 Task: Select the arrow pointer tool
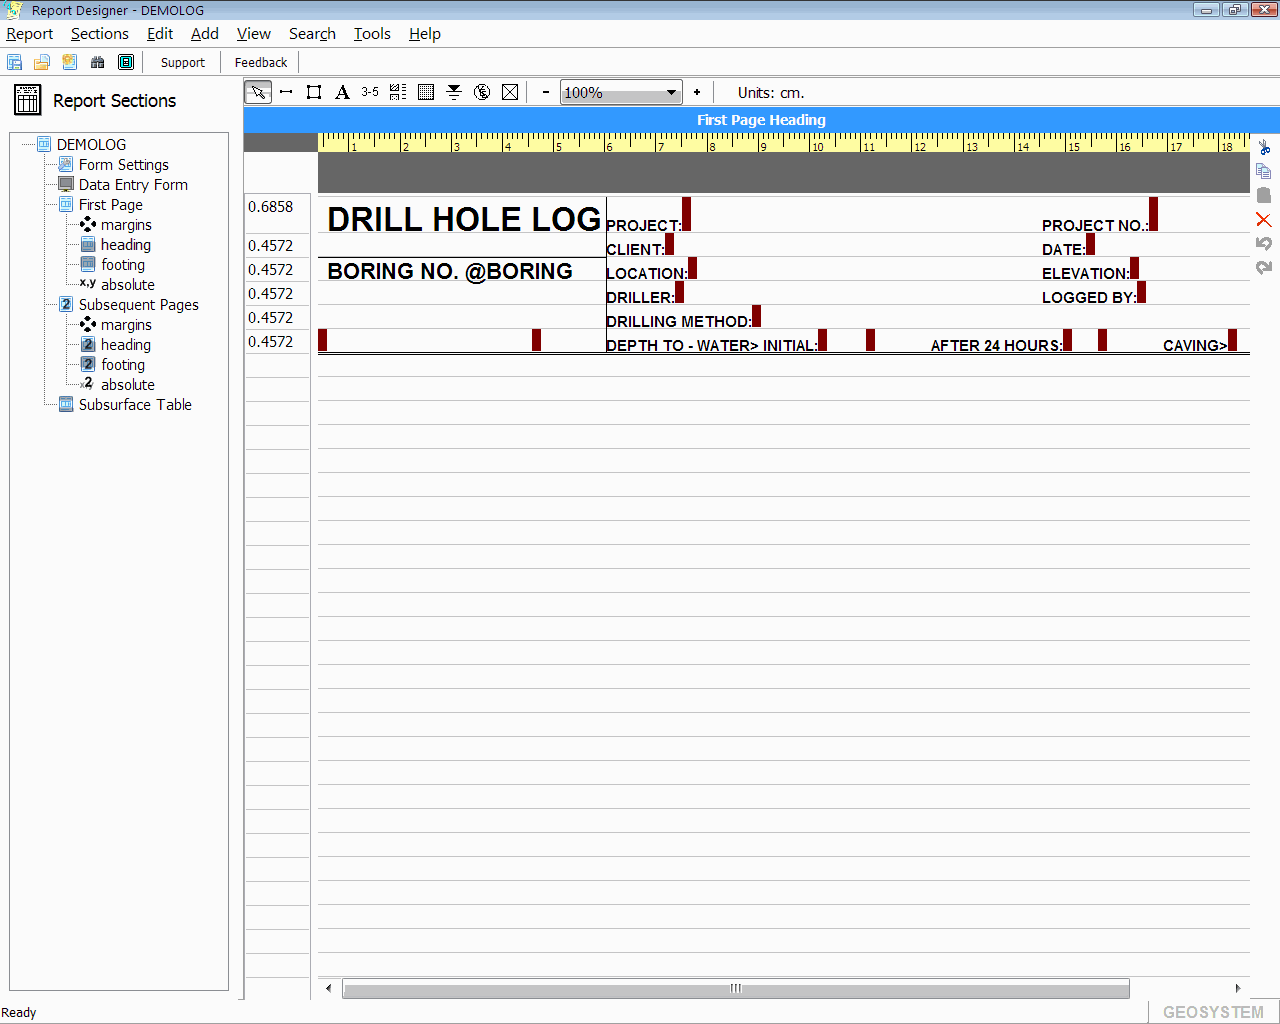point(258,92)
